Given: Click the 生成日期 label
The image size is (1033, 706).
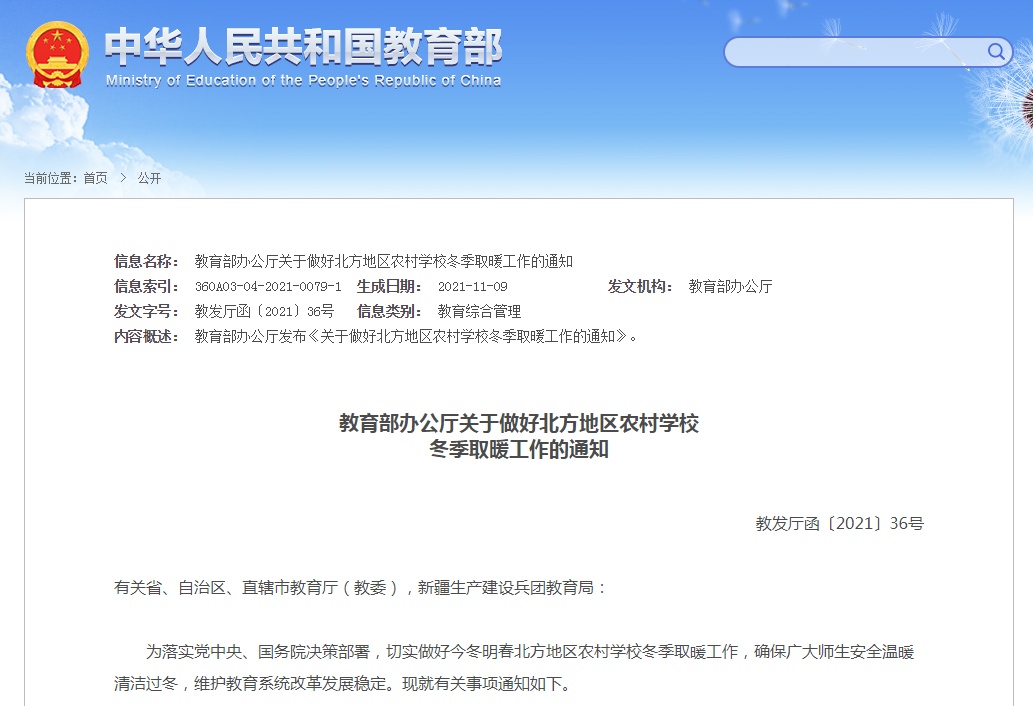Looking at the screenshot, I should pos(389,286).
